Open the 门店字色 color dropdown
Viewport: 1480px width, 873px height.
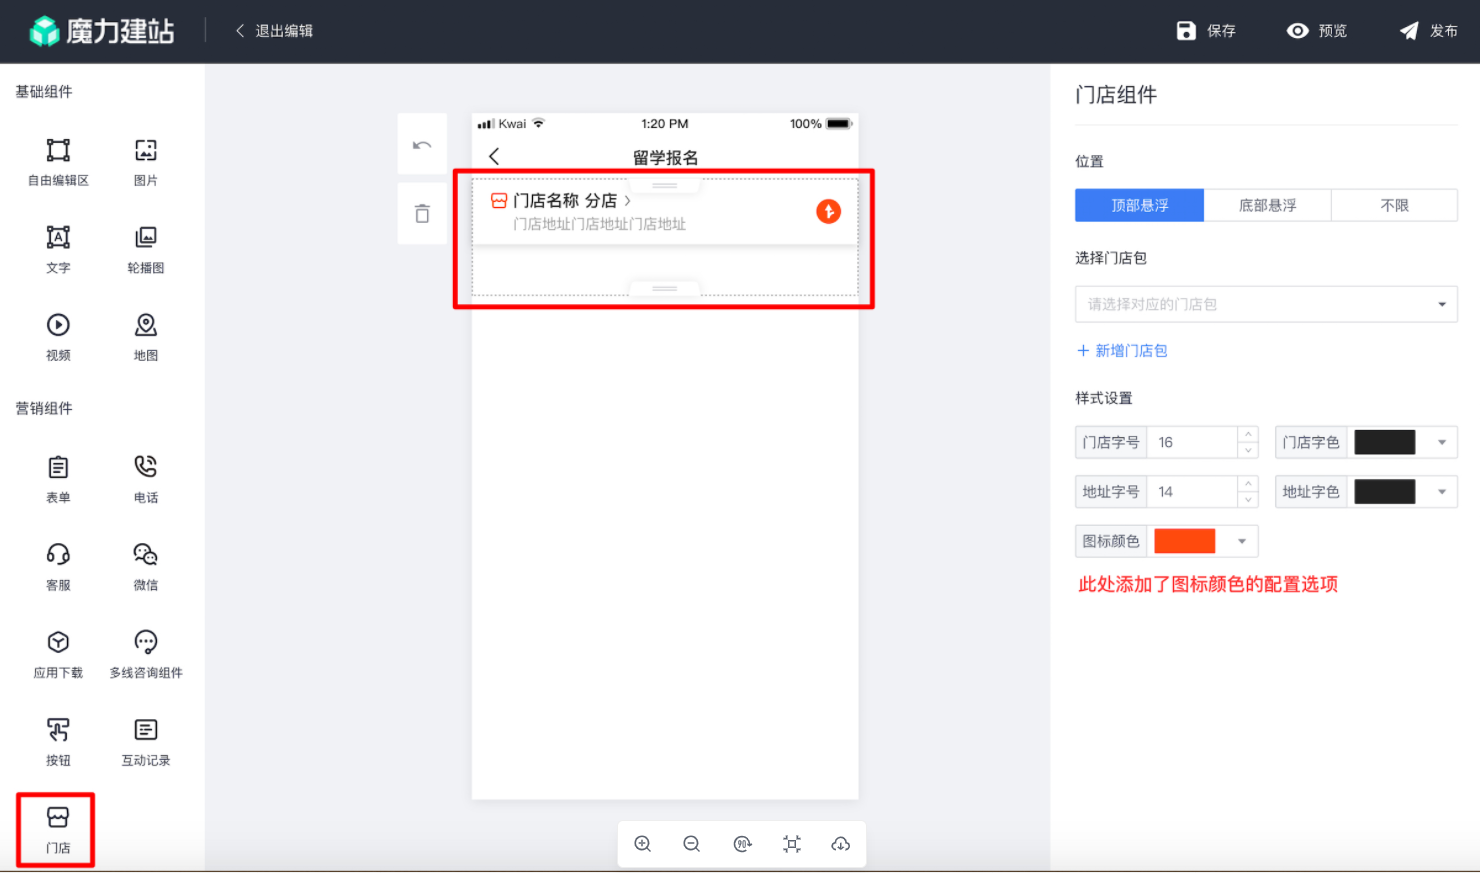click(1441, 441)
